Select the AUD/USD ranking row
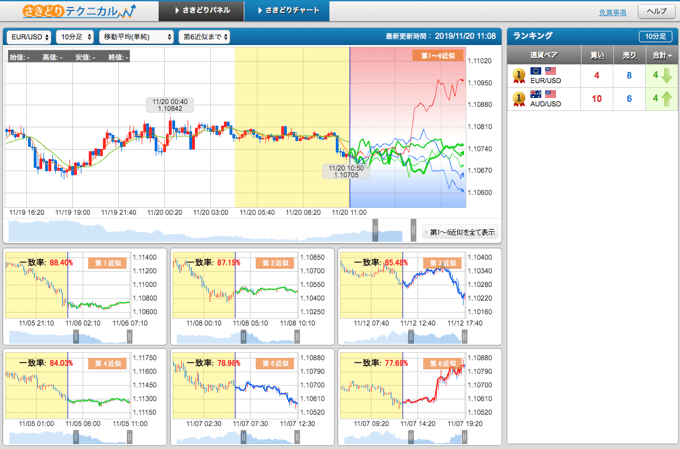 coord(592,99)
